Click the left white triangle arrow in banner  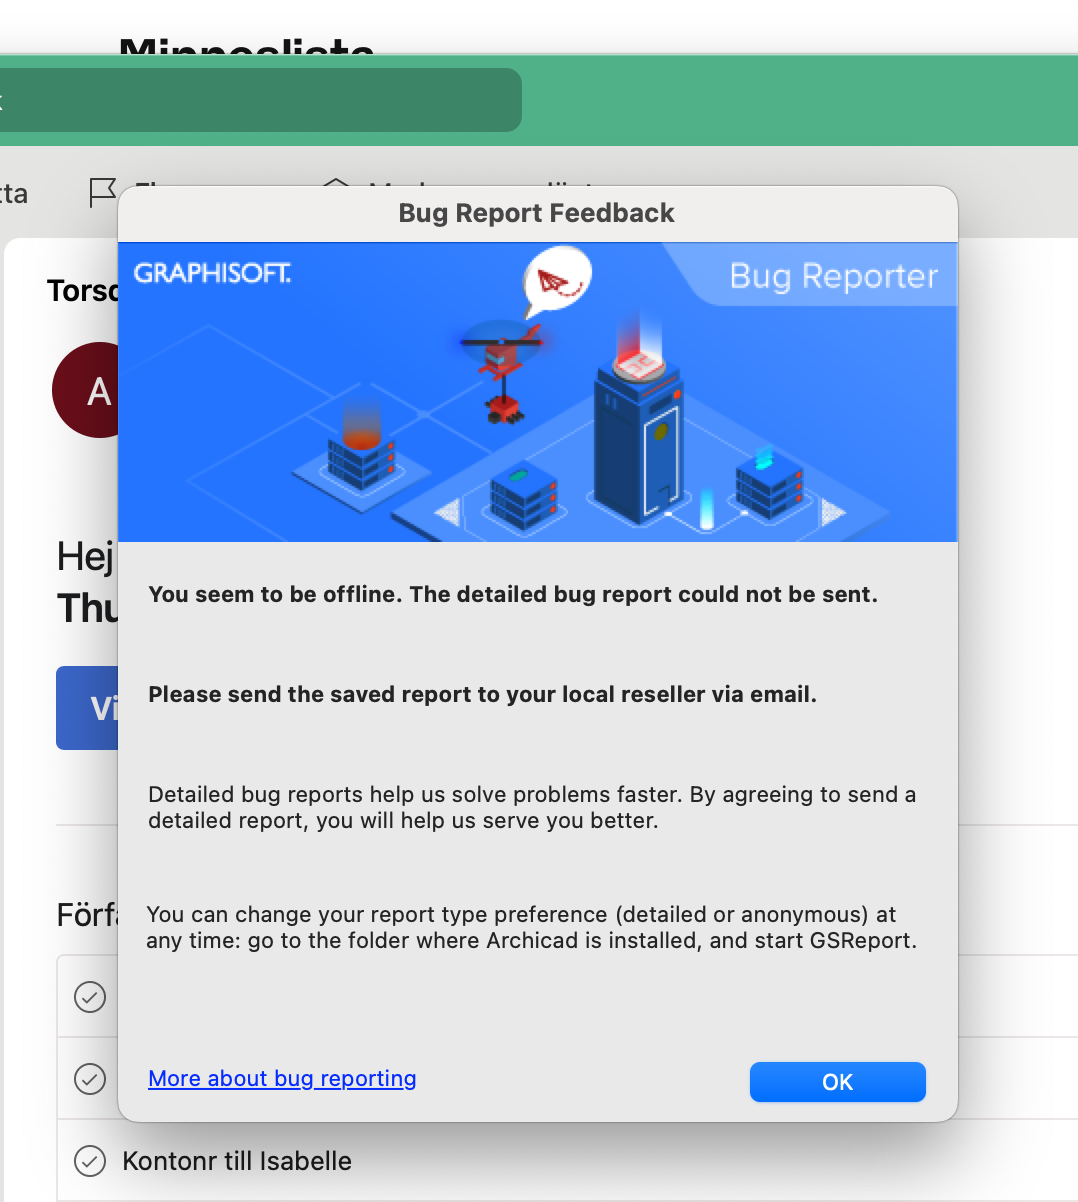coord(448,512)
